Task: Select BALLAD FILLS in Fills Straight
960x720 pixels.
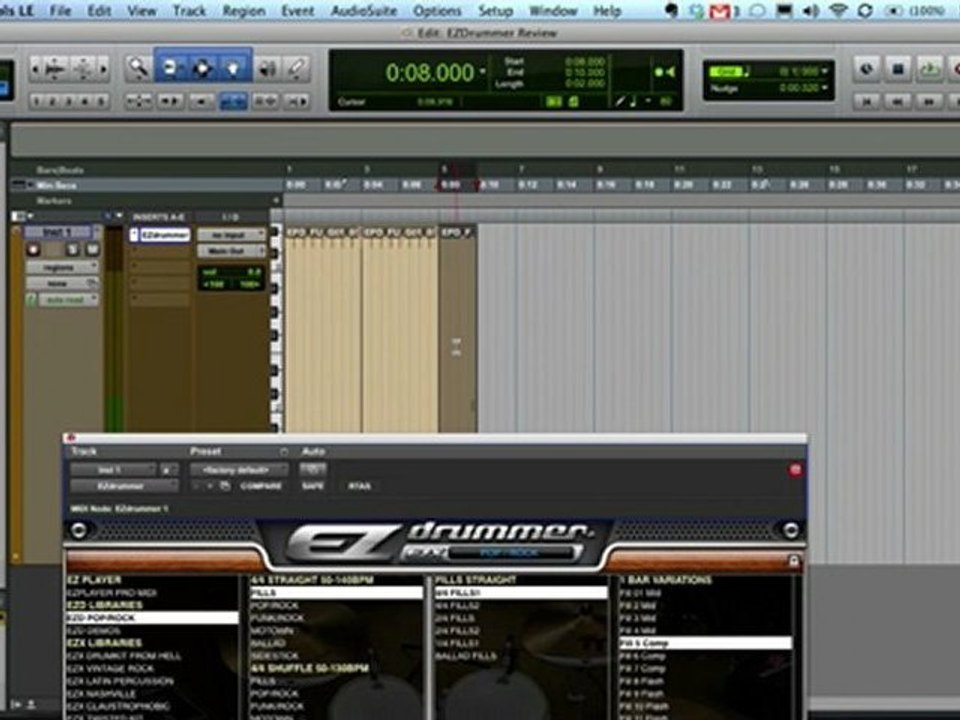Action: 466,656
